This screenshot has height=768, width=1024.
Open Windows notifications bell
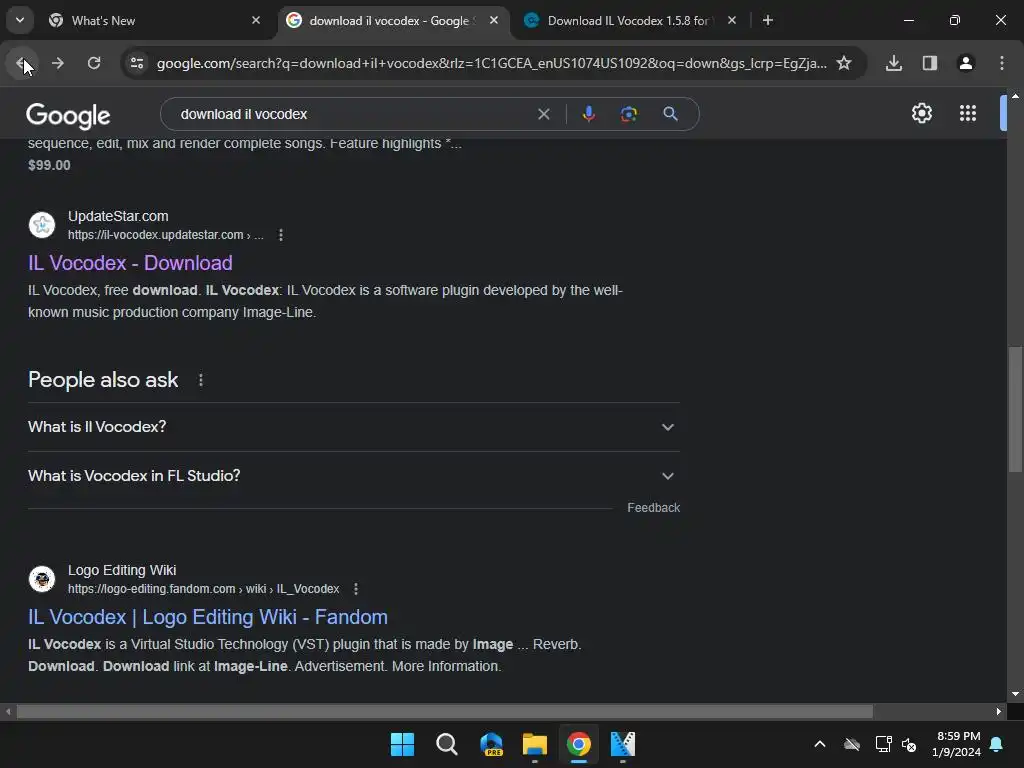997,744
